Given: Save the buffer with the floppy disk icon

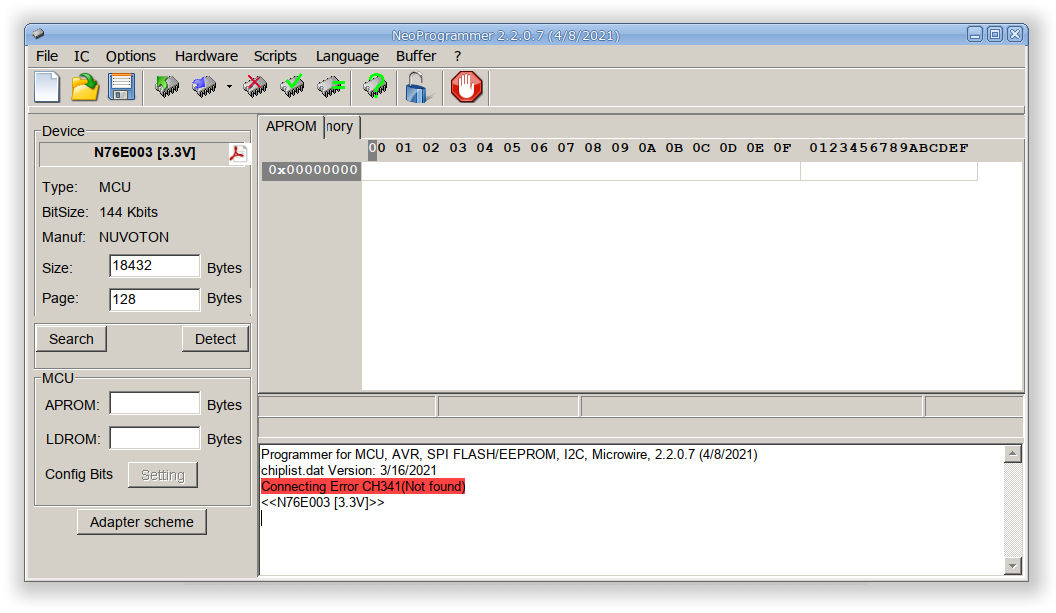Looking at the screenshot, I should point(122,87).
